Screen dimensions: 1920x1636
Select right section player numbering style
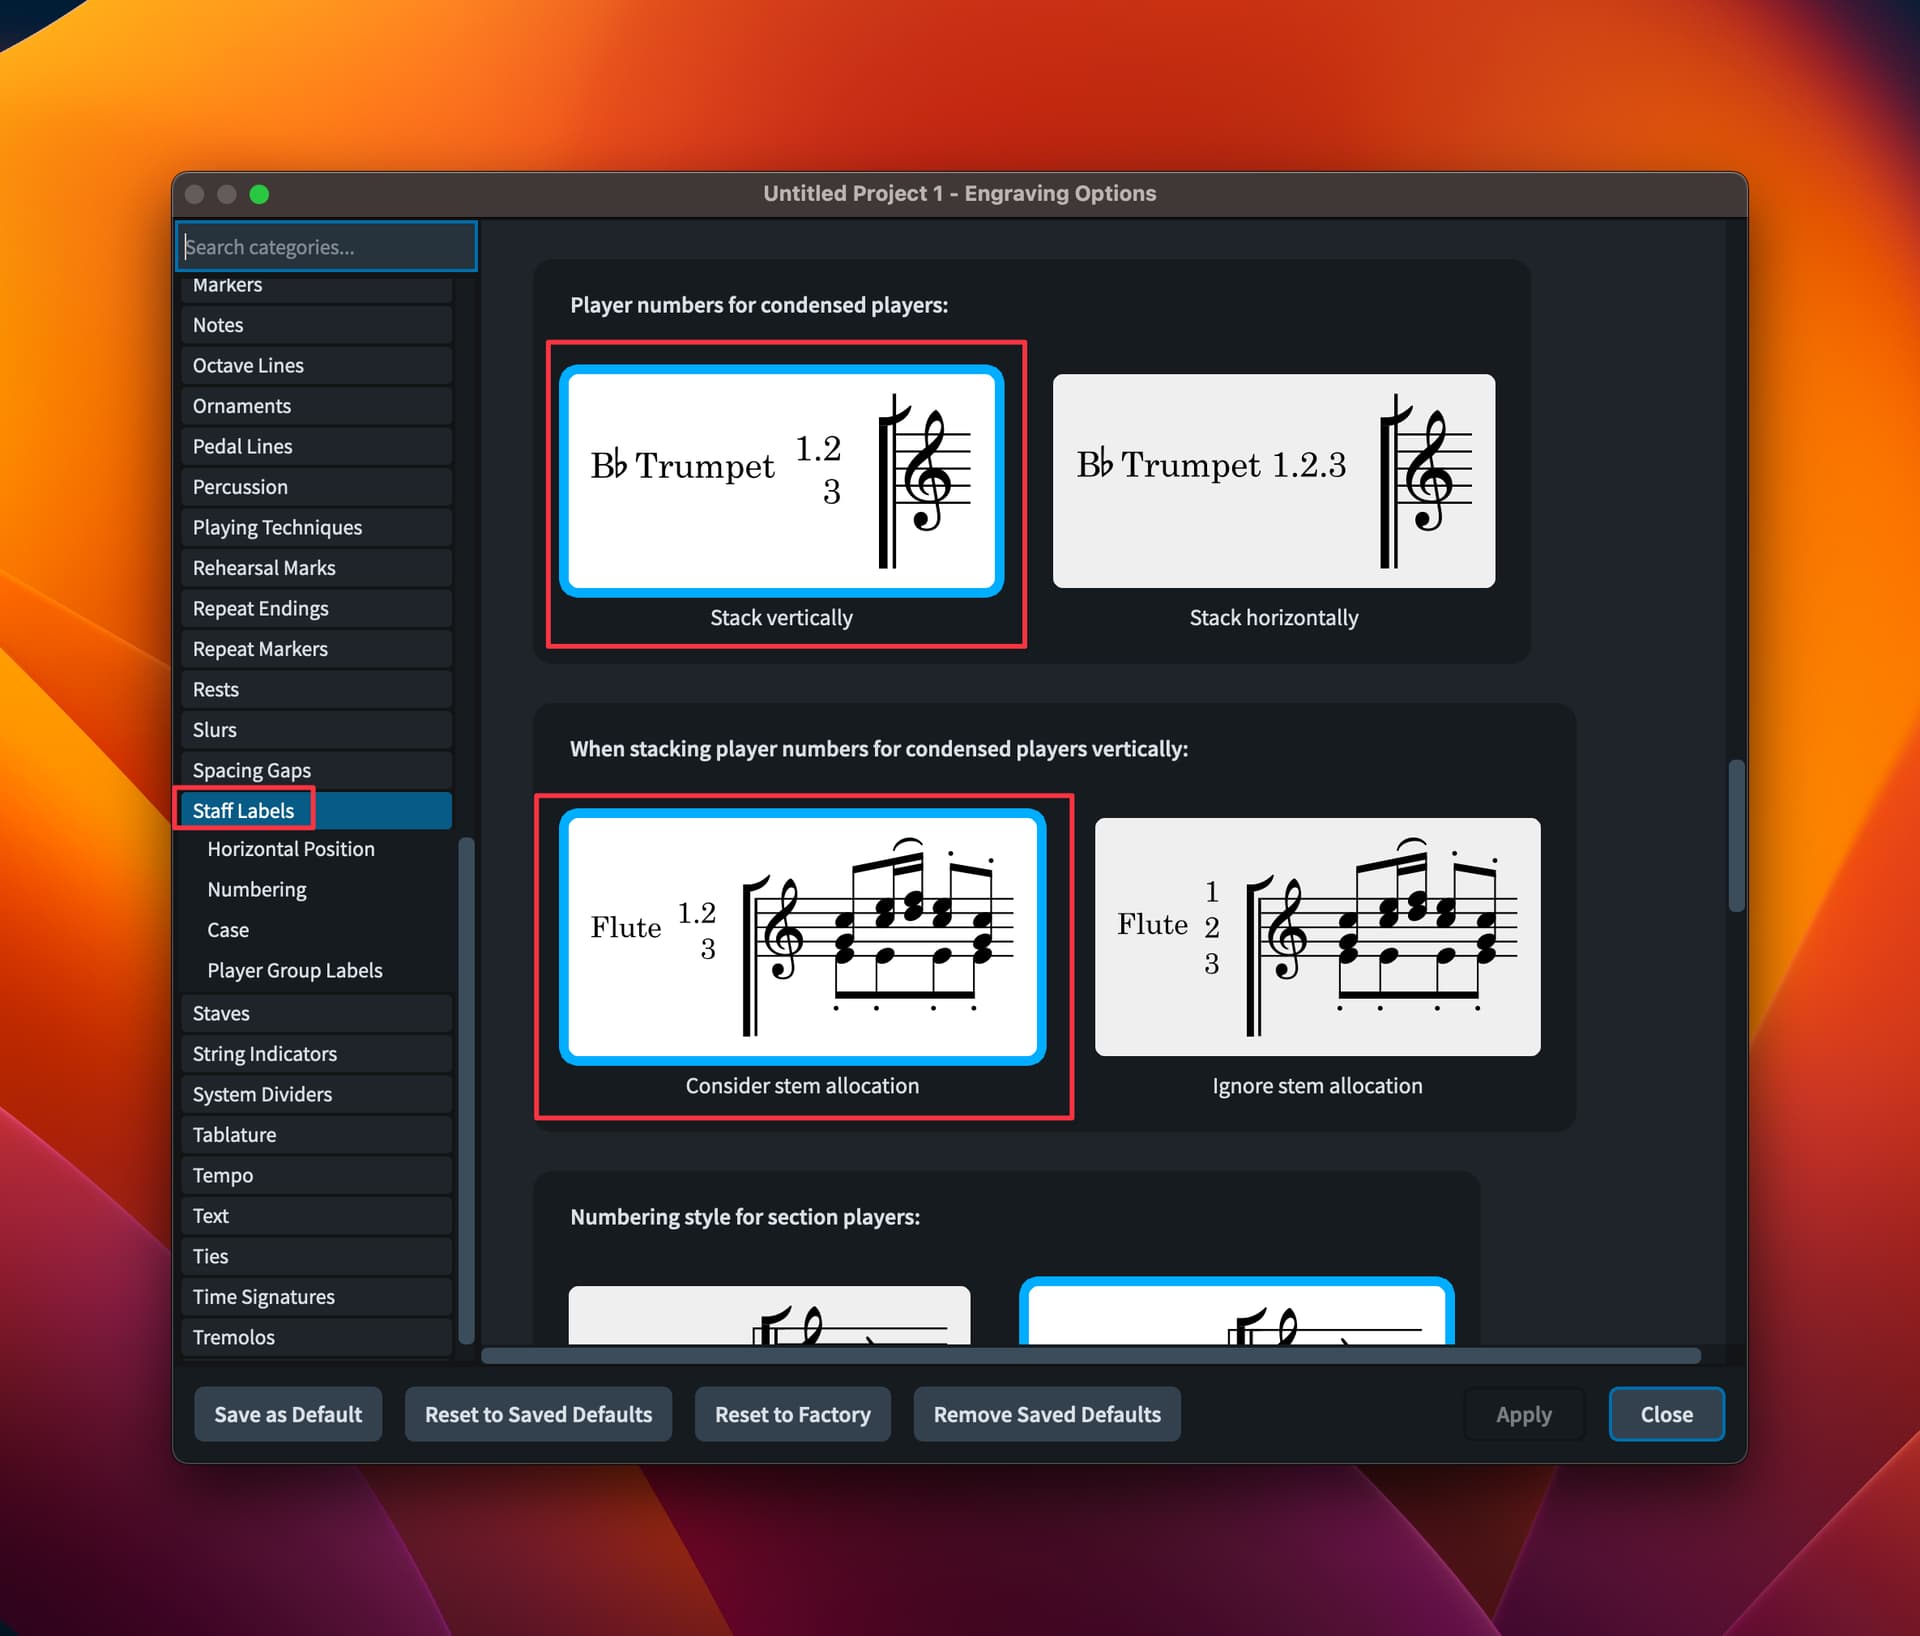tap(1237, 1312)
